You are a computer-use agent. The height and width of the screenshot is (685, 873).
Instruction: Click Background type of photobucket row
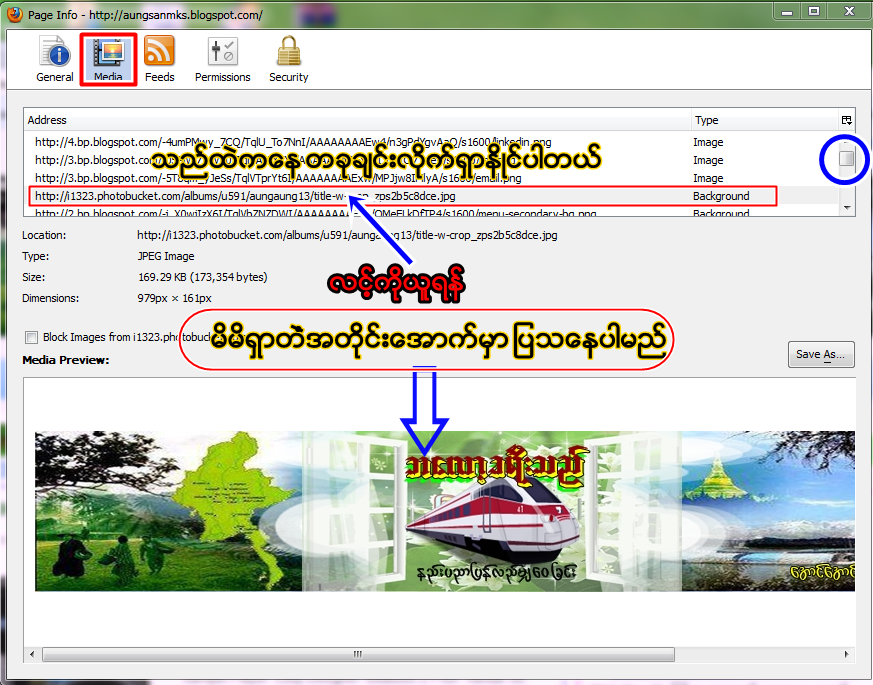tap(721, 196)
